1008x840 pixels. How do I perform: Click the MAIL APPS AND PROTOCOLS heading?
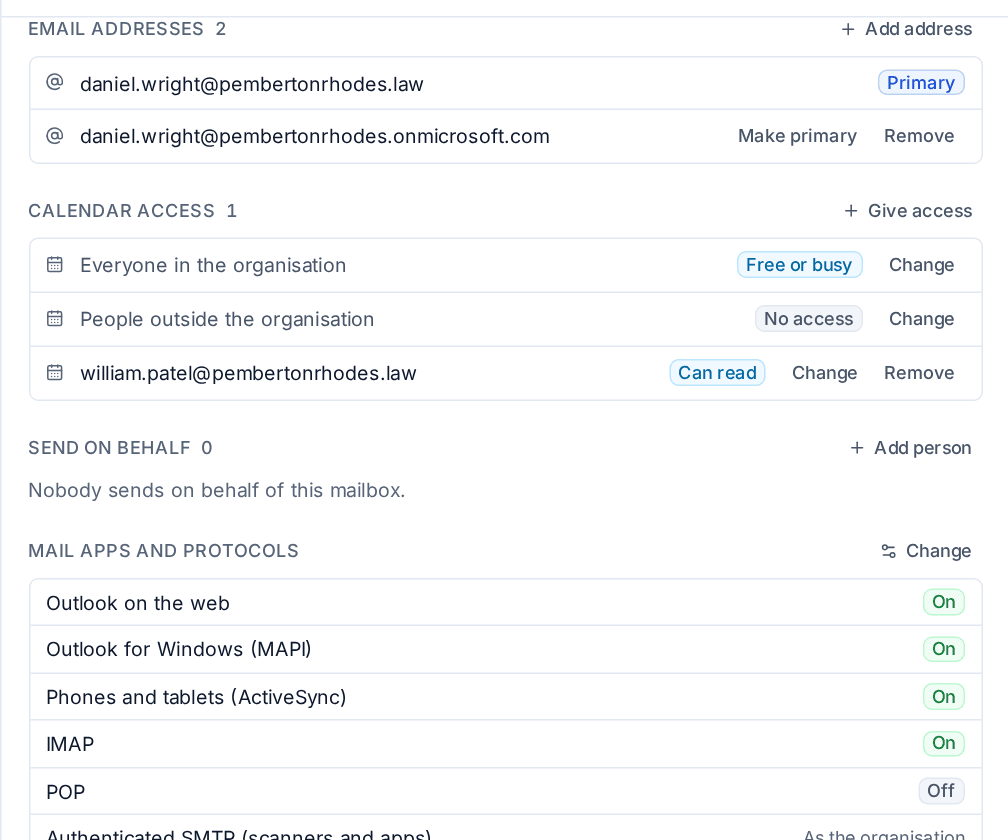click(x=163, y=551)
